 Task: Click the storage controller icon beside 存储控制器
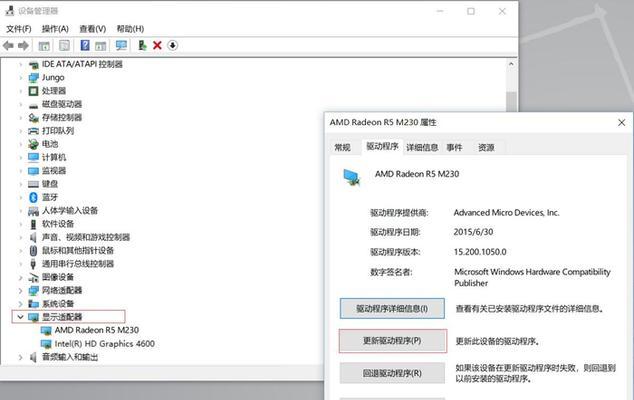(x=34, y=118)
